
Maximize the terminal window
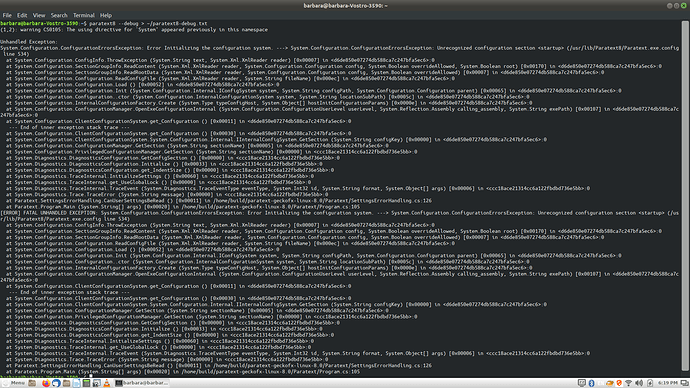676,6
